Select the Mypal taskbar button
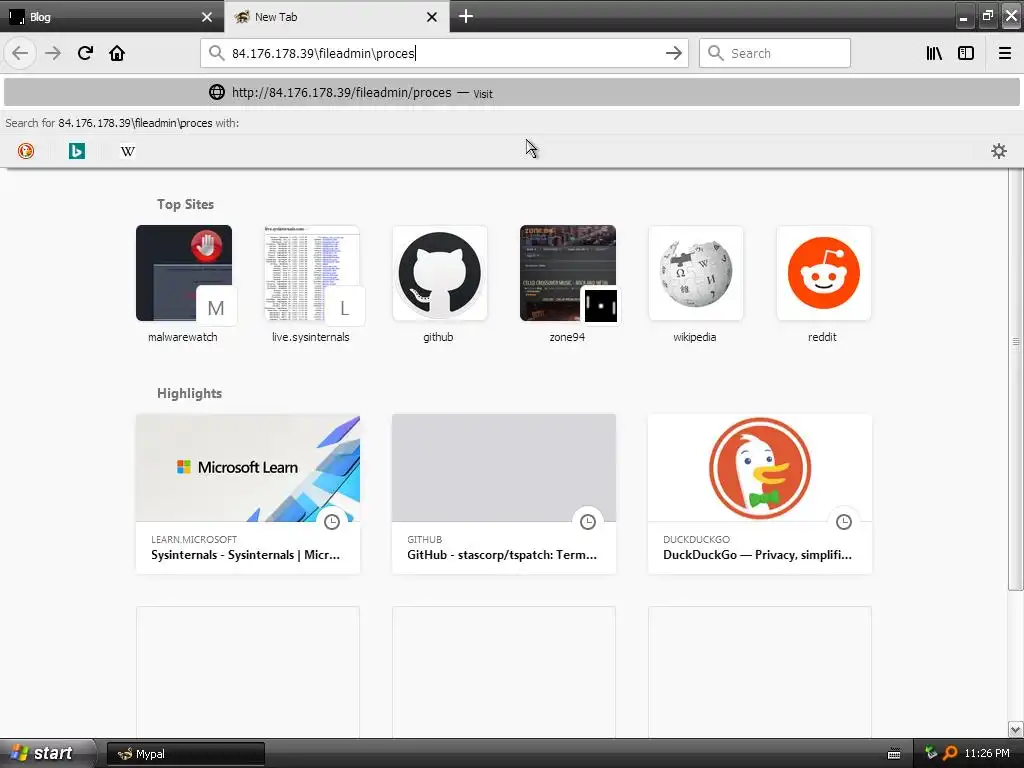This screenshot has width=1024, height=768. click(x=186, y=754)
